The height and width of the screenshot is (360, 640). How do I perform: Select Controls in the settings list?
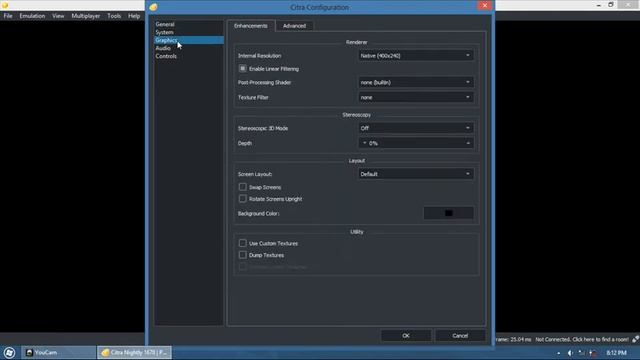189,56
